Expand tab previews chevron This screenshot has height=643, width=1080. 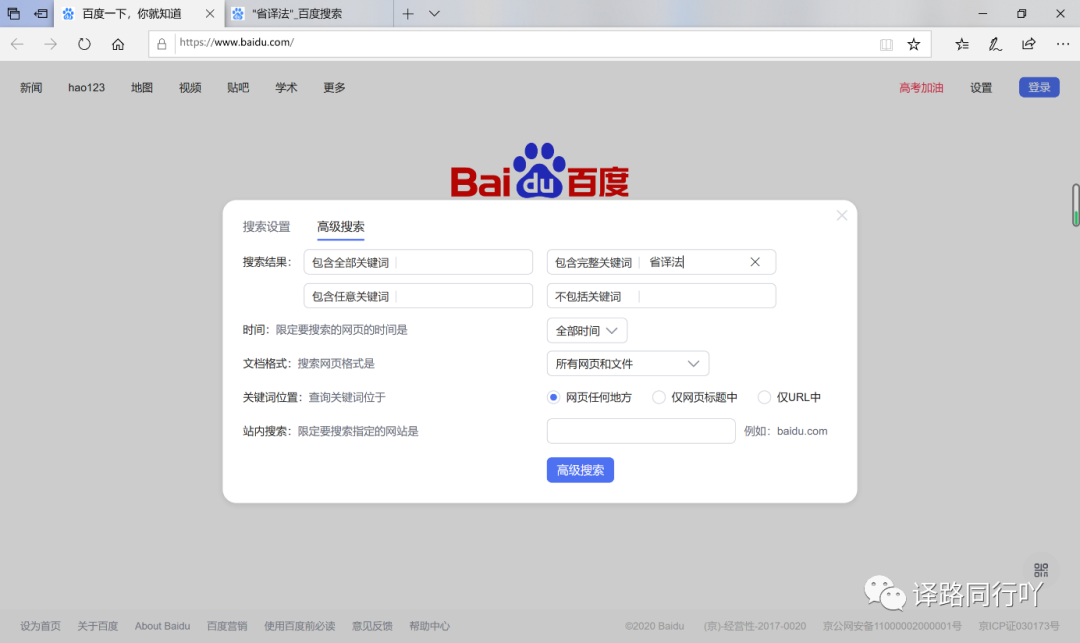click(434, 14)
